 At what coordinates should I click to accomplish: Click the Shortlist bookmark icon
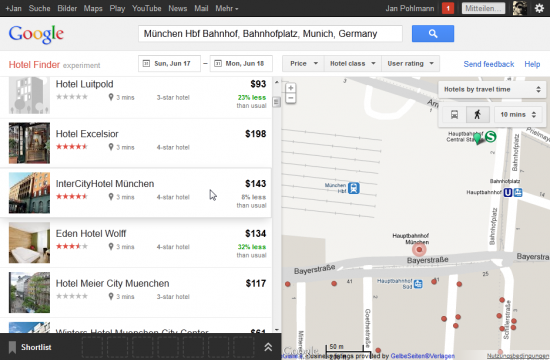pyautogui.click(x=12, y=347)
